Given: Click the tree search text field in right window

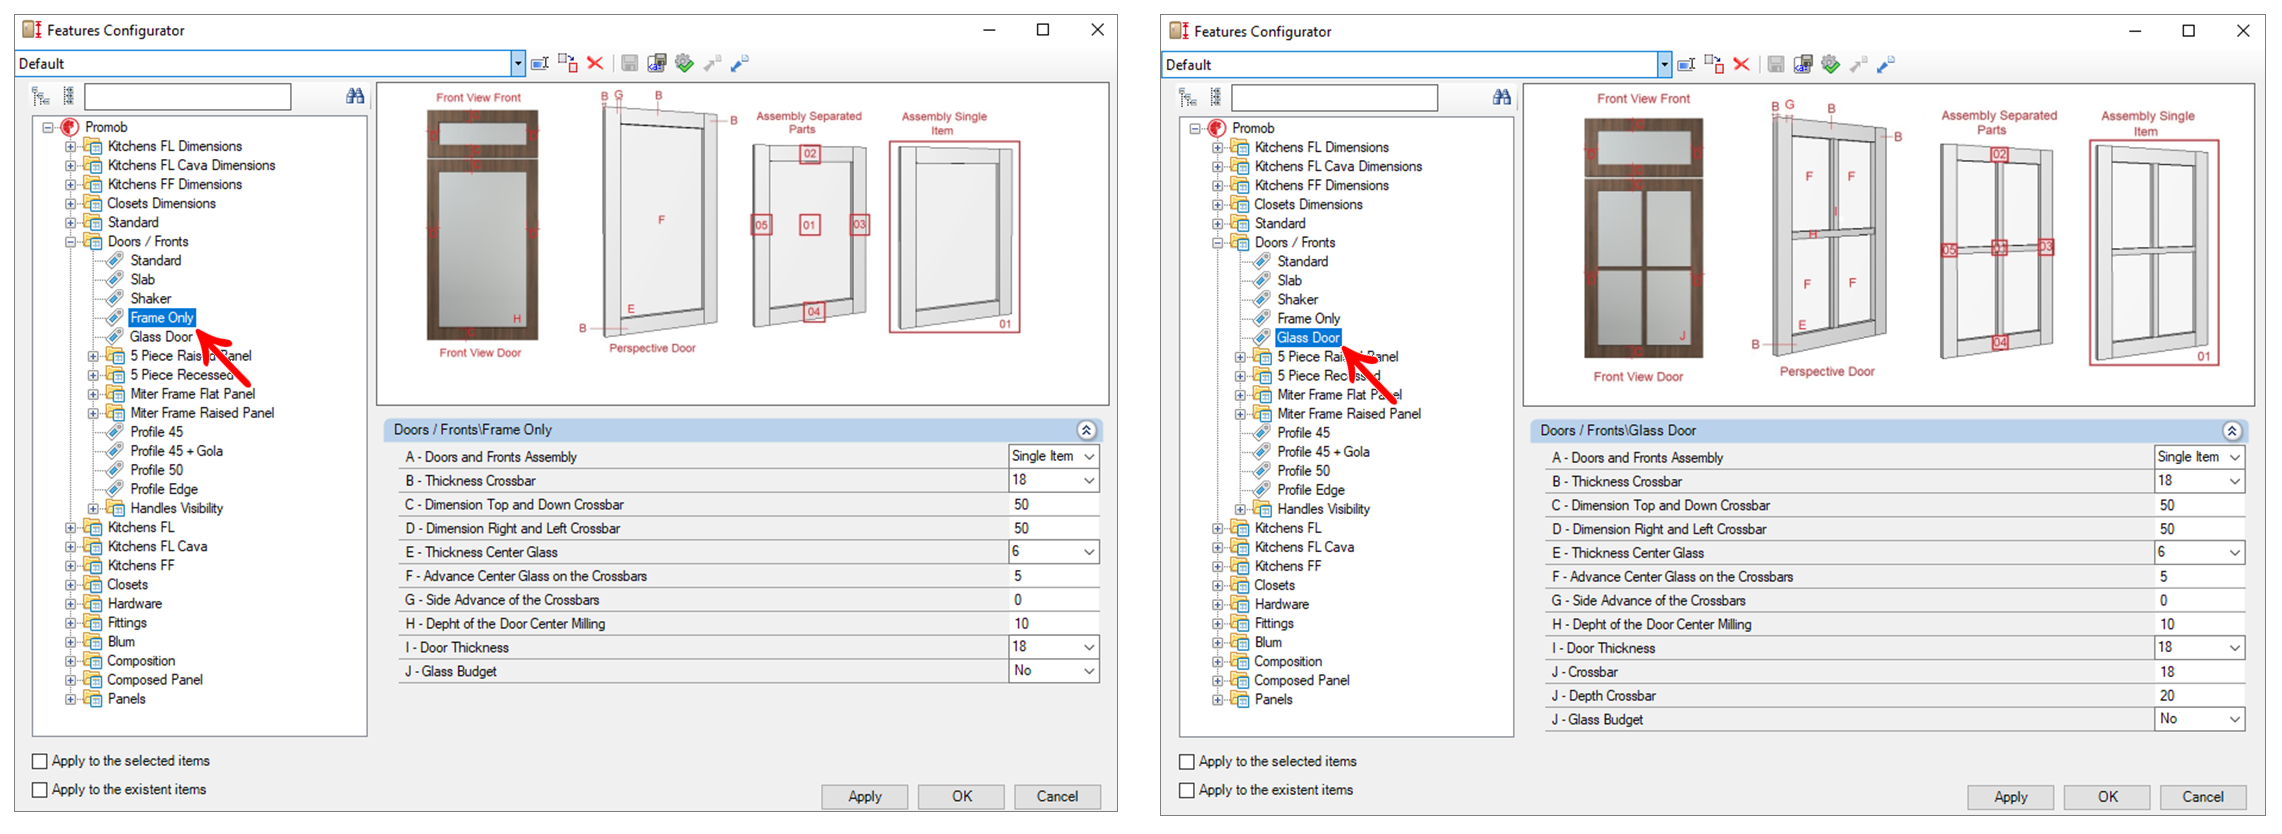Looking at the screenshot, I should [1334, 98].
